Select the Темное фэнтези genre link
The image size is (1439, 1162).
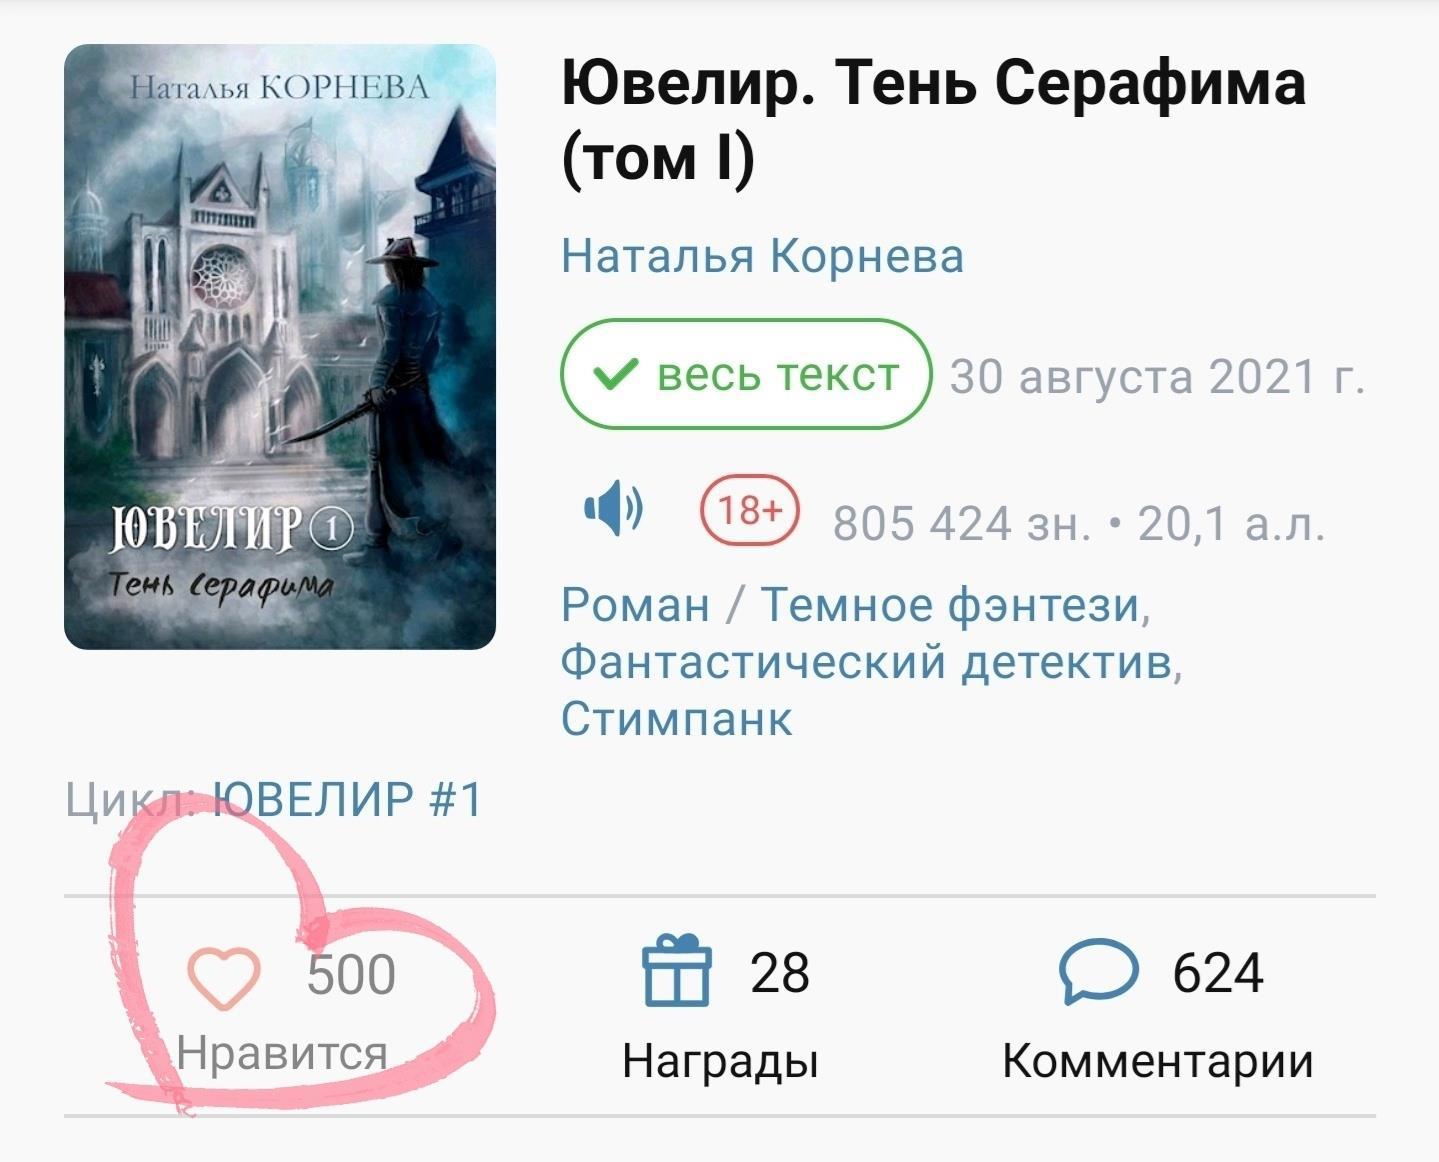pos(949,605)
